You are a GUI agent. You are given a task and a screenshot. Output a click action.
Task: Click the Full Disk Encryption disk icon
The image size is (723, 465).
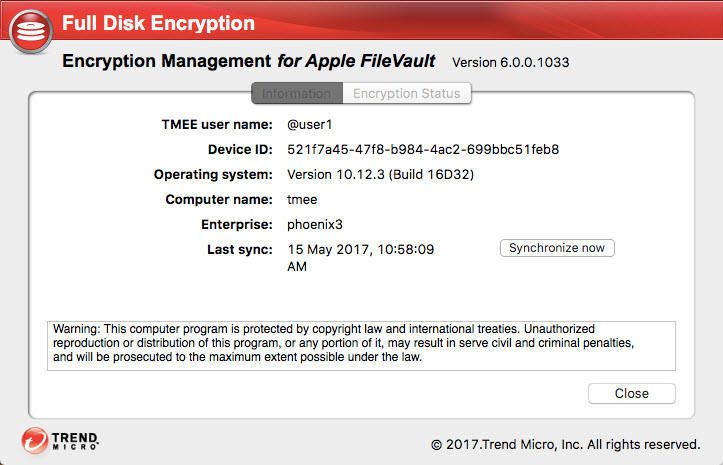click(31, 31)
